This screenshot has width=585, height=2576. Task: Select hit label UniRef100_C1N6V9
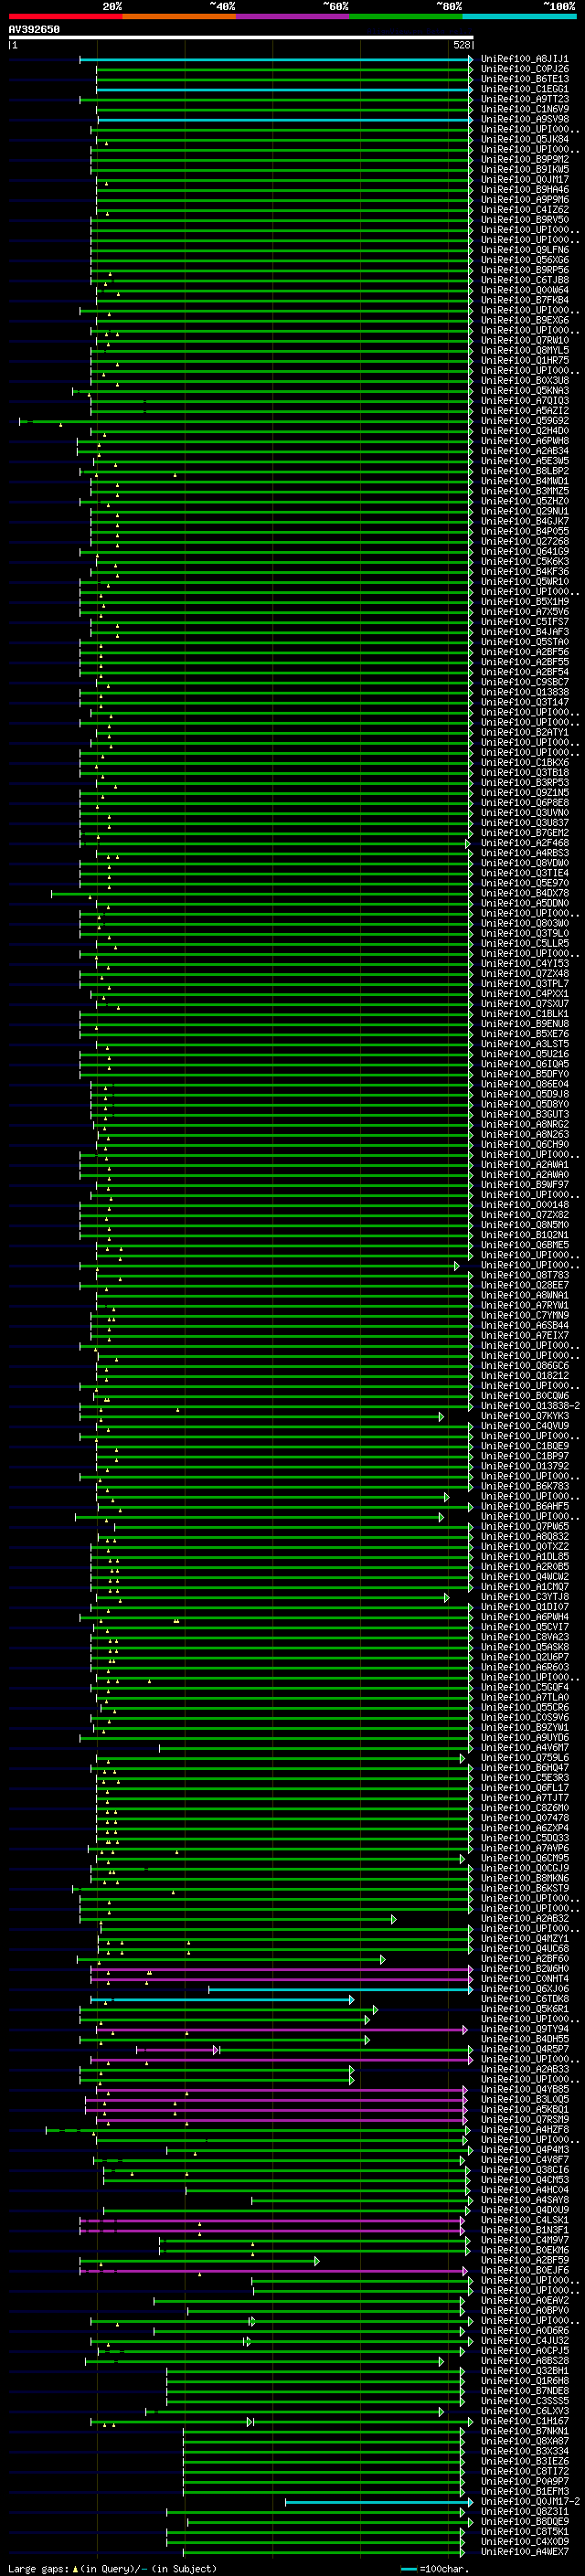[x=525, y=109]
